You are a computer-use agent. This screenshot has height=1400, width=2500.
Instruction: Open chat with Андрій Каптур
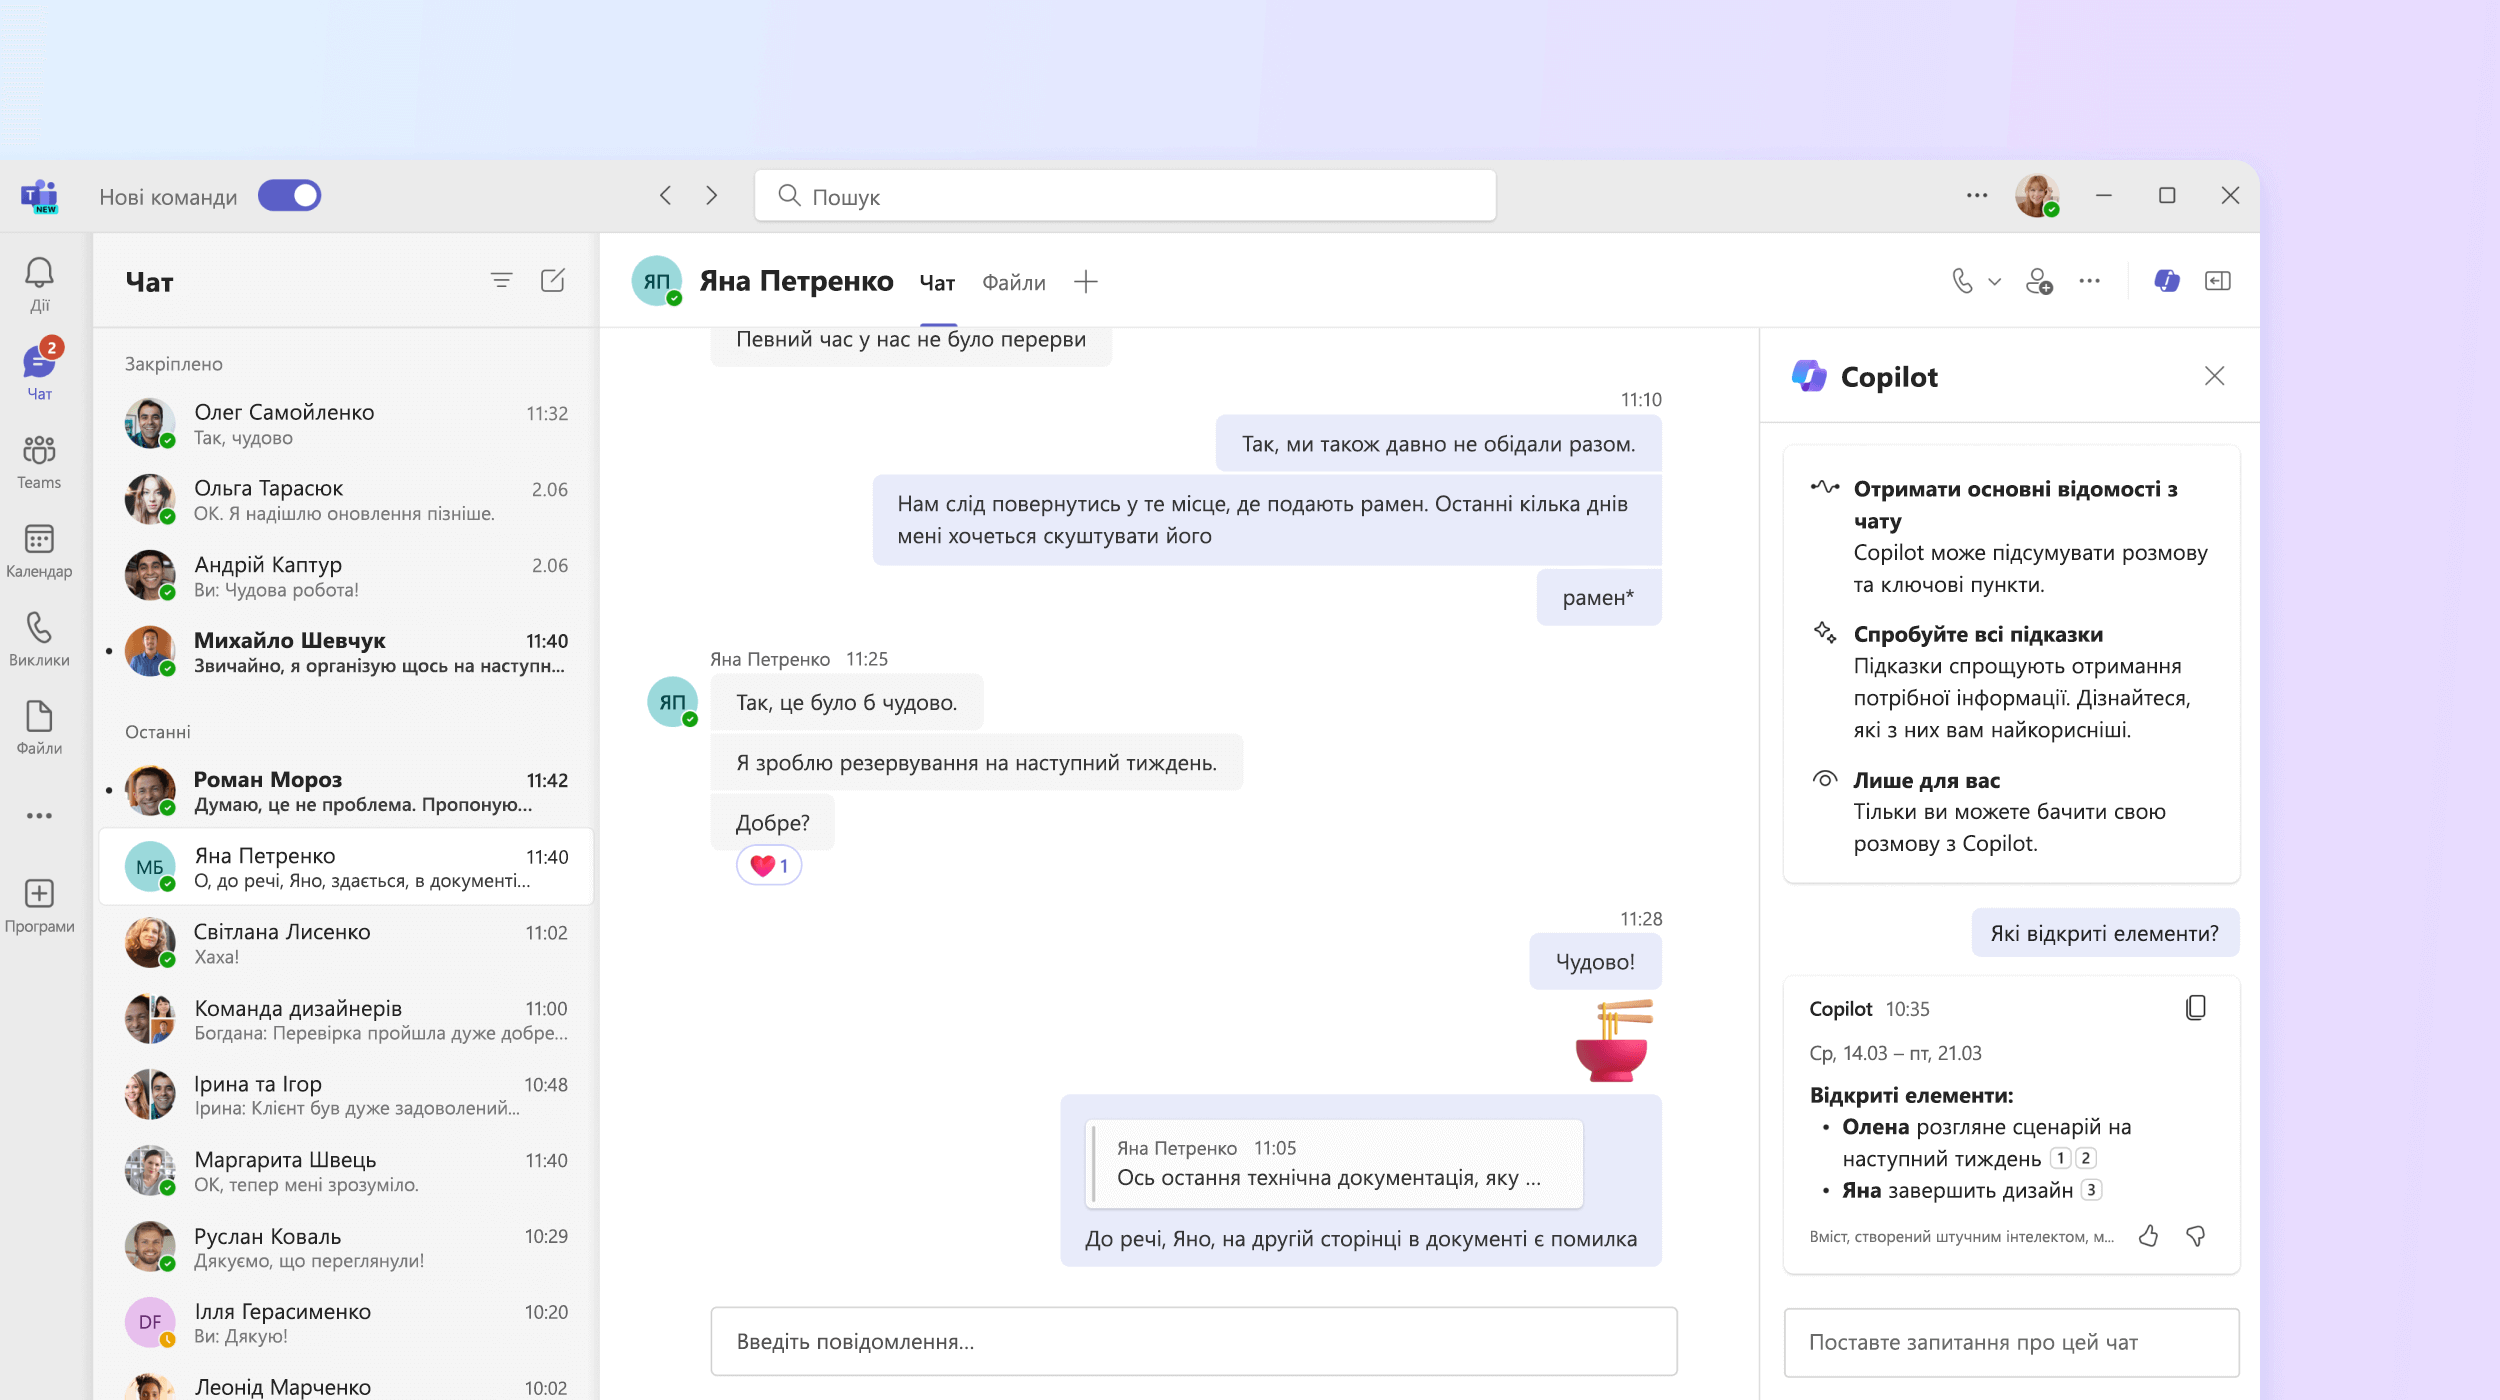pos(346,576)
